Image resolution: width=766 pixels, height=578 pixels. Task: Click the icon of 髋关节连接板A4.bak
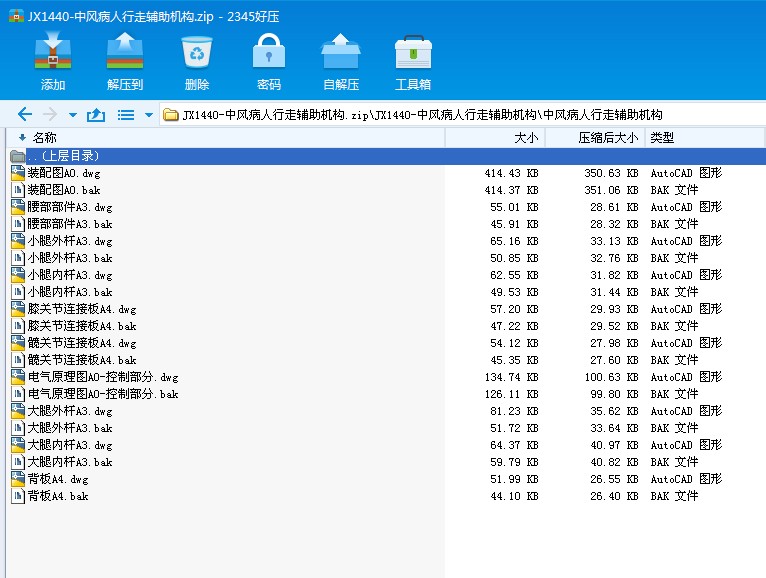[18, 360]
